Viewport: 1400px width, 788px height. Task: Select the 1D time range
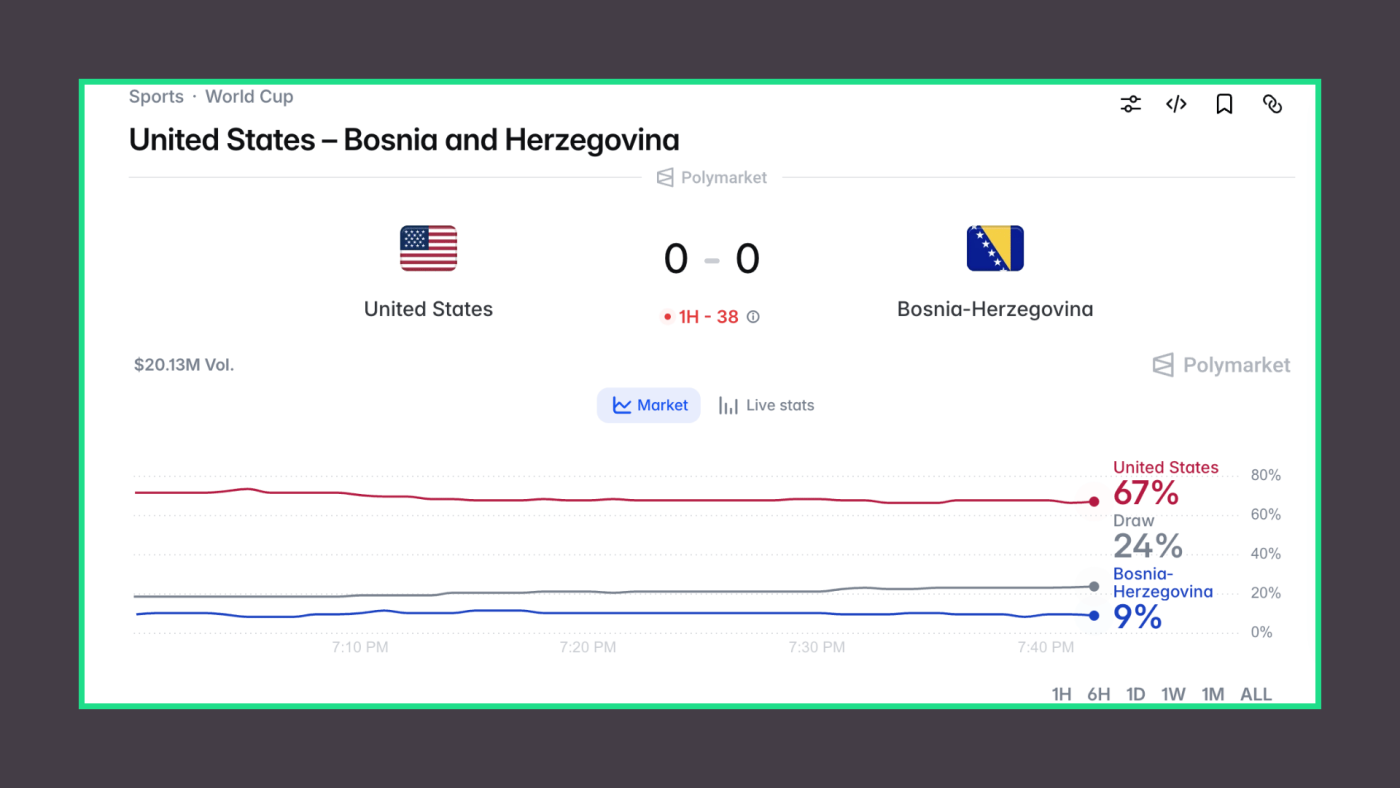[1135, 694]
